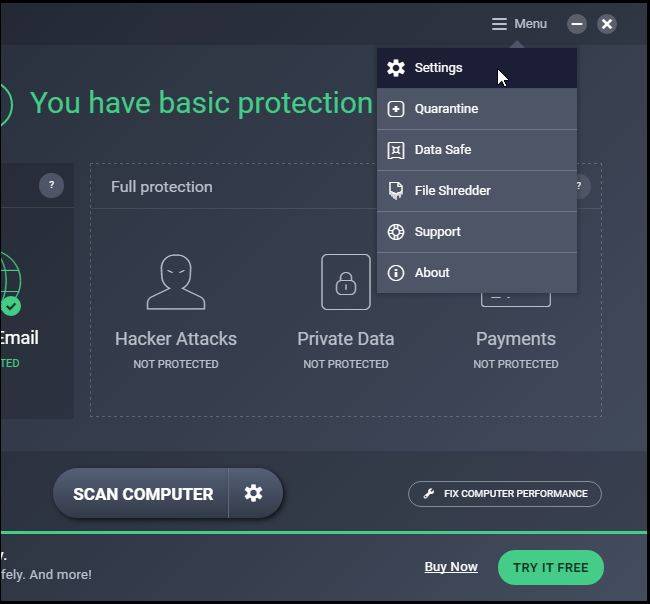Click the Payments tile label
650x604 pixels.
pyautogui.click(x=516, y=339)
